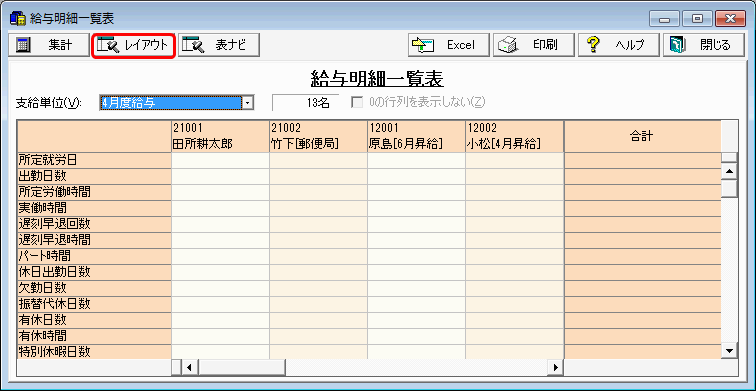Select the 欠勤日数 row header
This screenshot has height=391, width=756.
coord(94,288)
